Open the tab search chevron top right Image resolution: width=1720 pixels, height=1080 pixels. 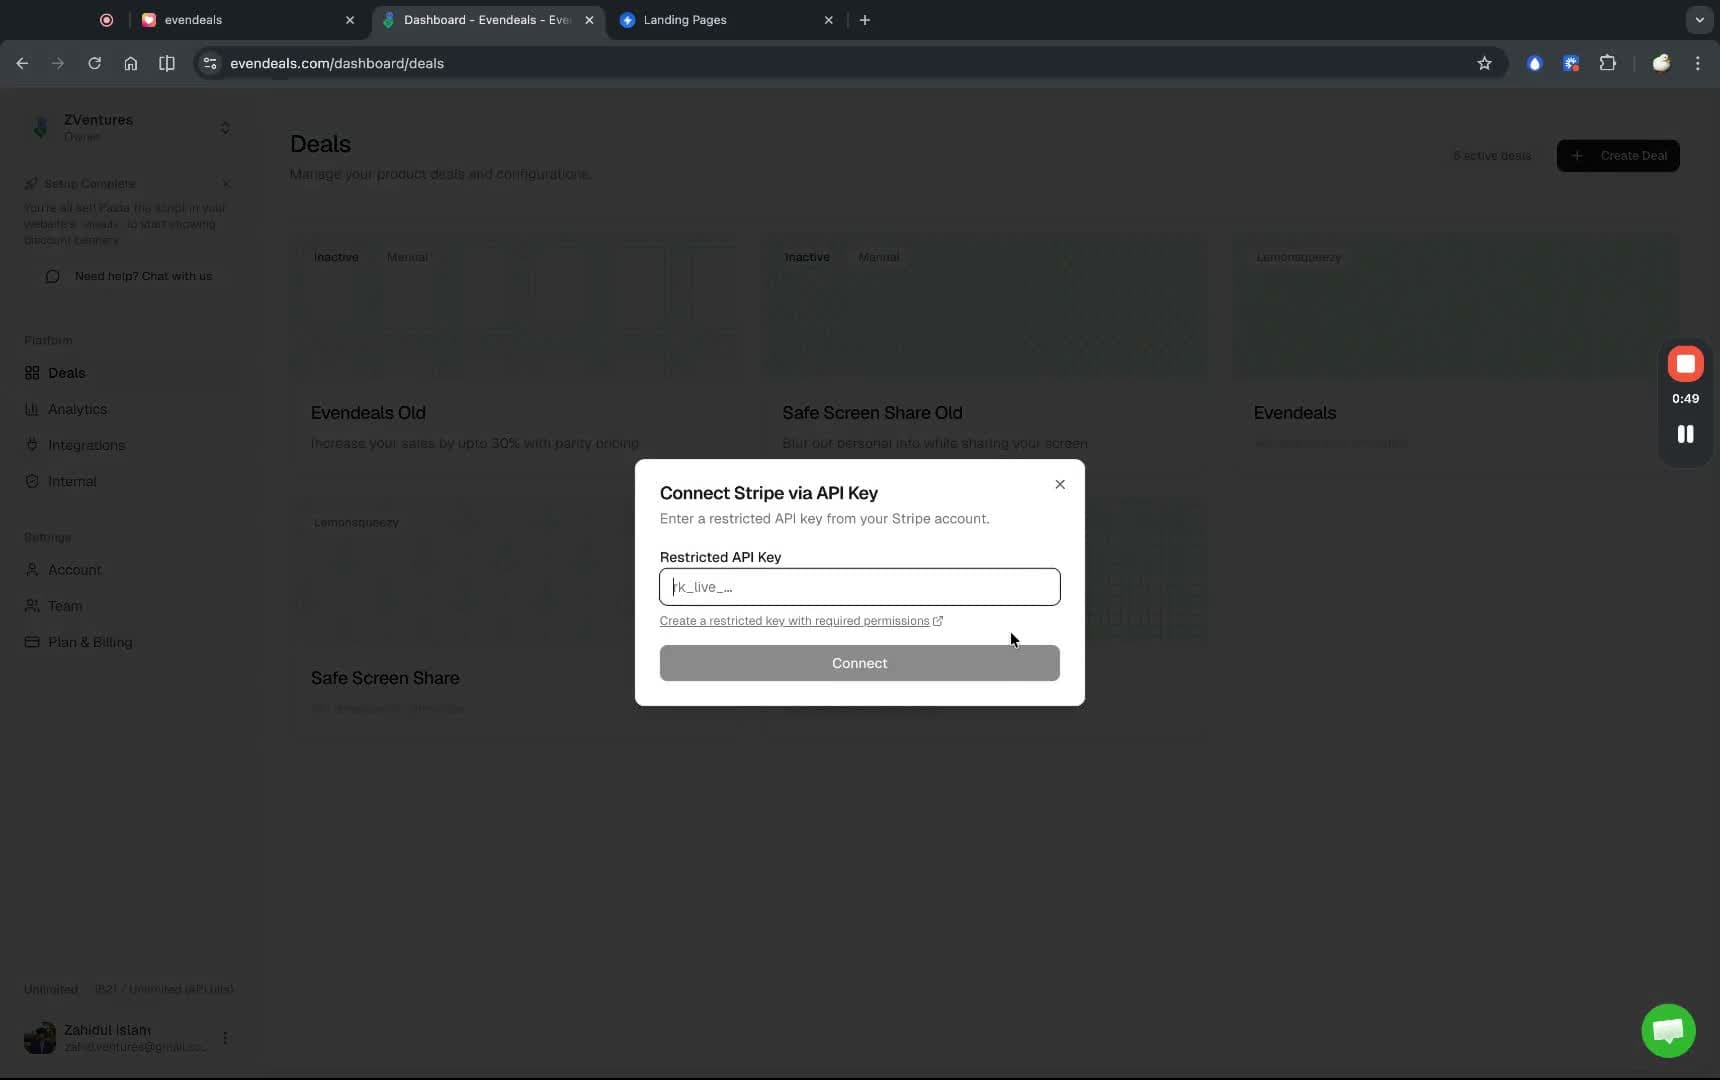[x=1697, y=19]
